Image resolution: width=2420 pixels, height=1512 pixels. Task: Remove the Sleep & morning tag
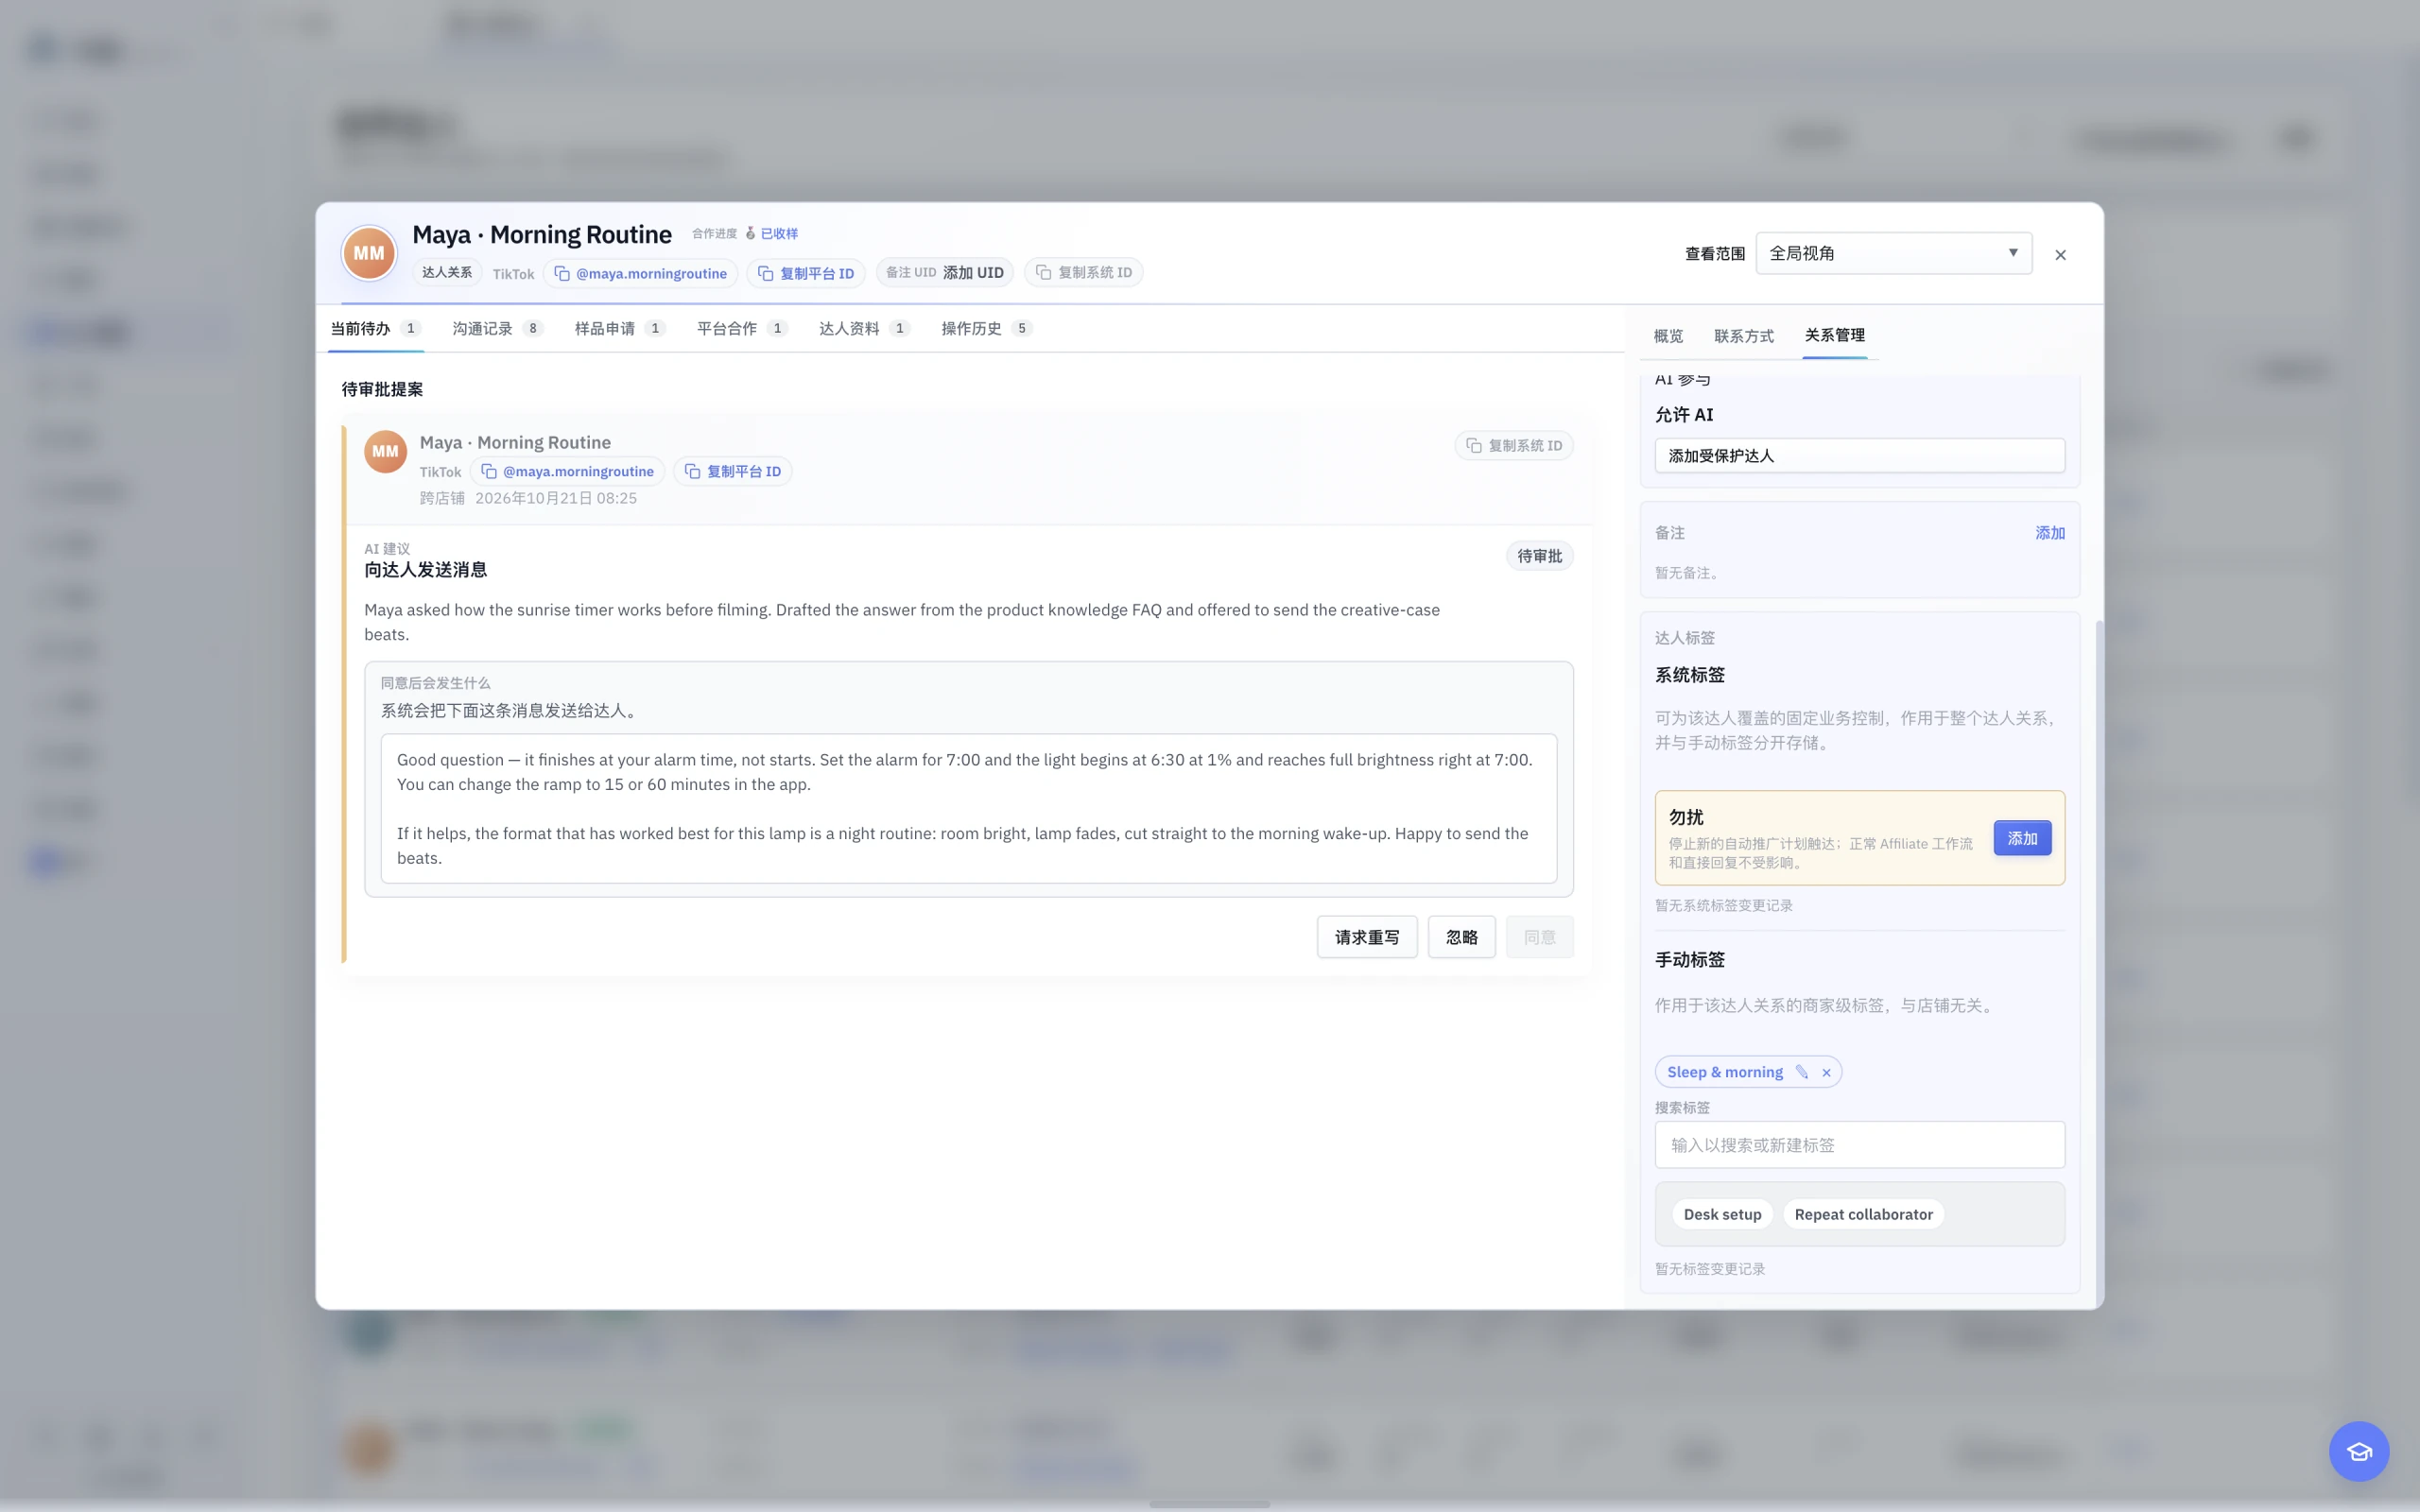pos(1826,1072)
